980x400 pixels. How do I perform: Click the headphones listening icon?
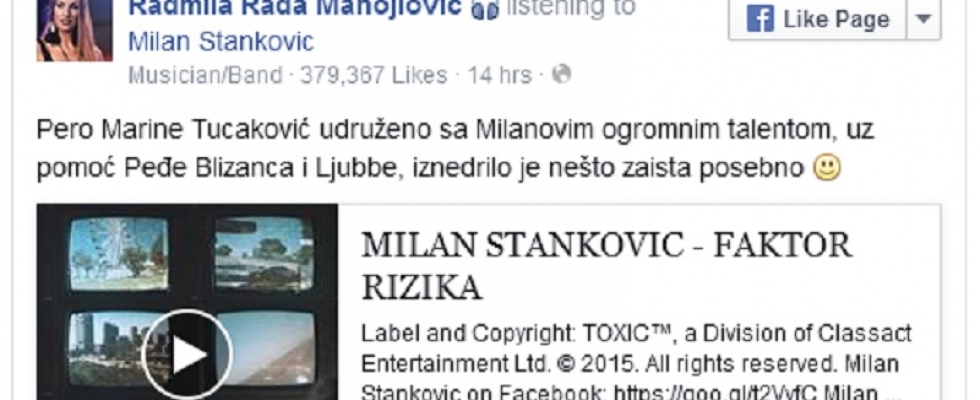click(485, 9)
